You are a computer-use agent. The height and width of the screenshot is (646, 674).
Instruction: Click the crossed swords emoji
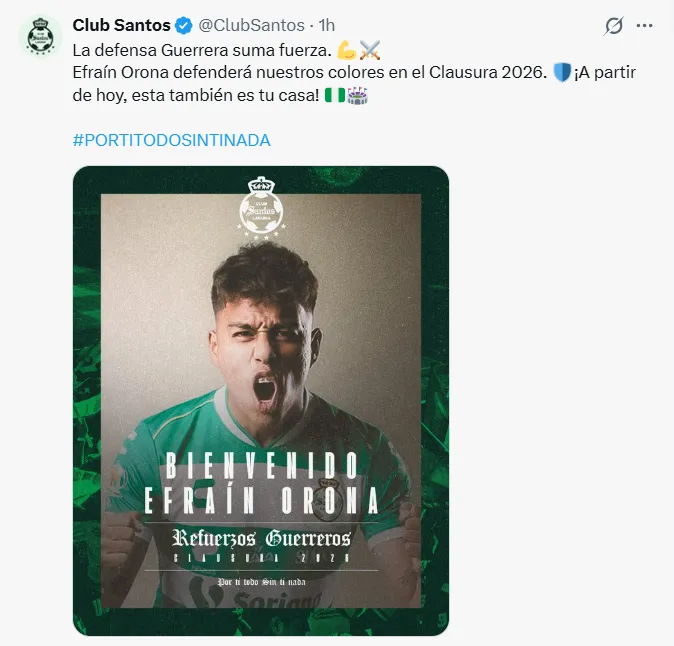[x=368, y=49]
